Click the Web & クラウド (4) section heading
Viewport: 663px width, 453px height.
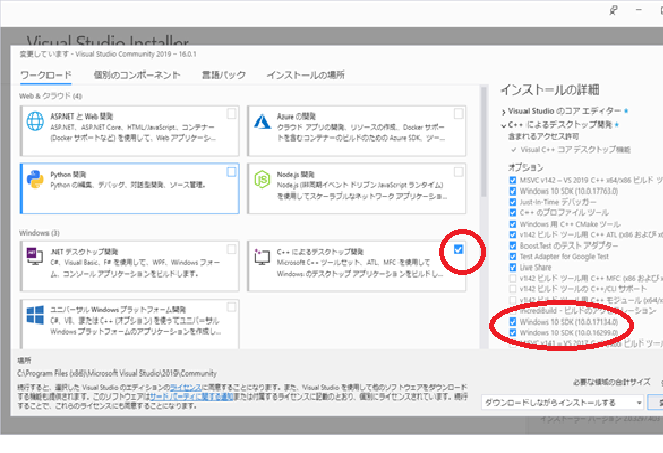click(x=51, y=96)
